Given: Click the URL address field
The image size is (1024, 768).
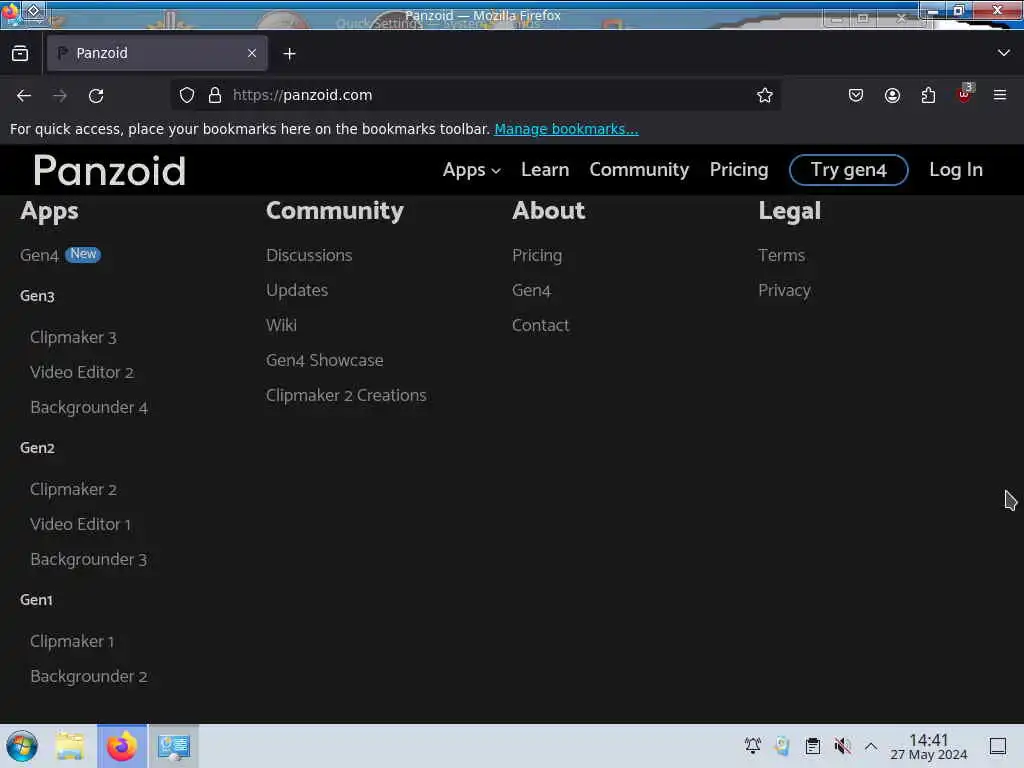Looking at the screenshot, I should 477,95.
